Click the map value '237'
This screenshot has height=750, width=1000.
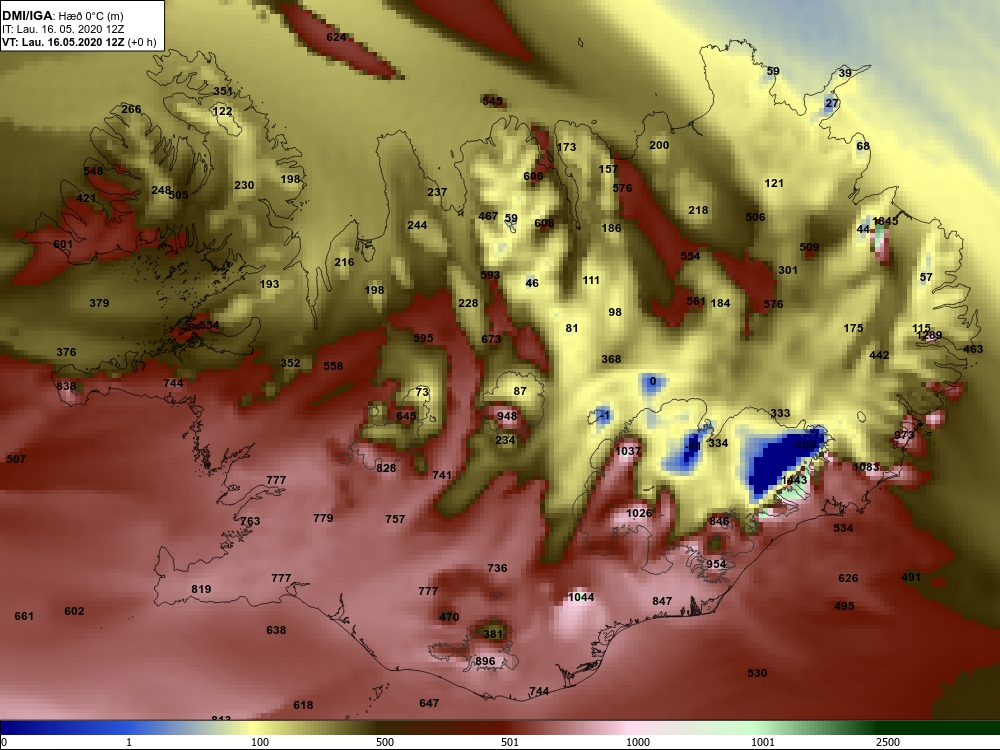point(438,192)
